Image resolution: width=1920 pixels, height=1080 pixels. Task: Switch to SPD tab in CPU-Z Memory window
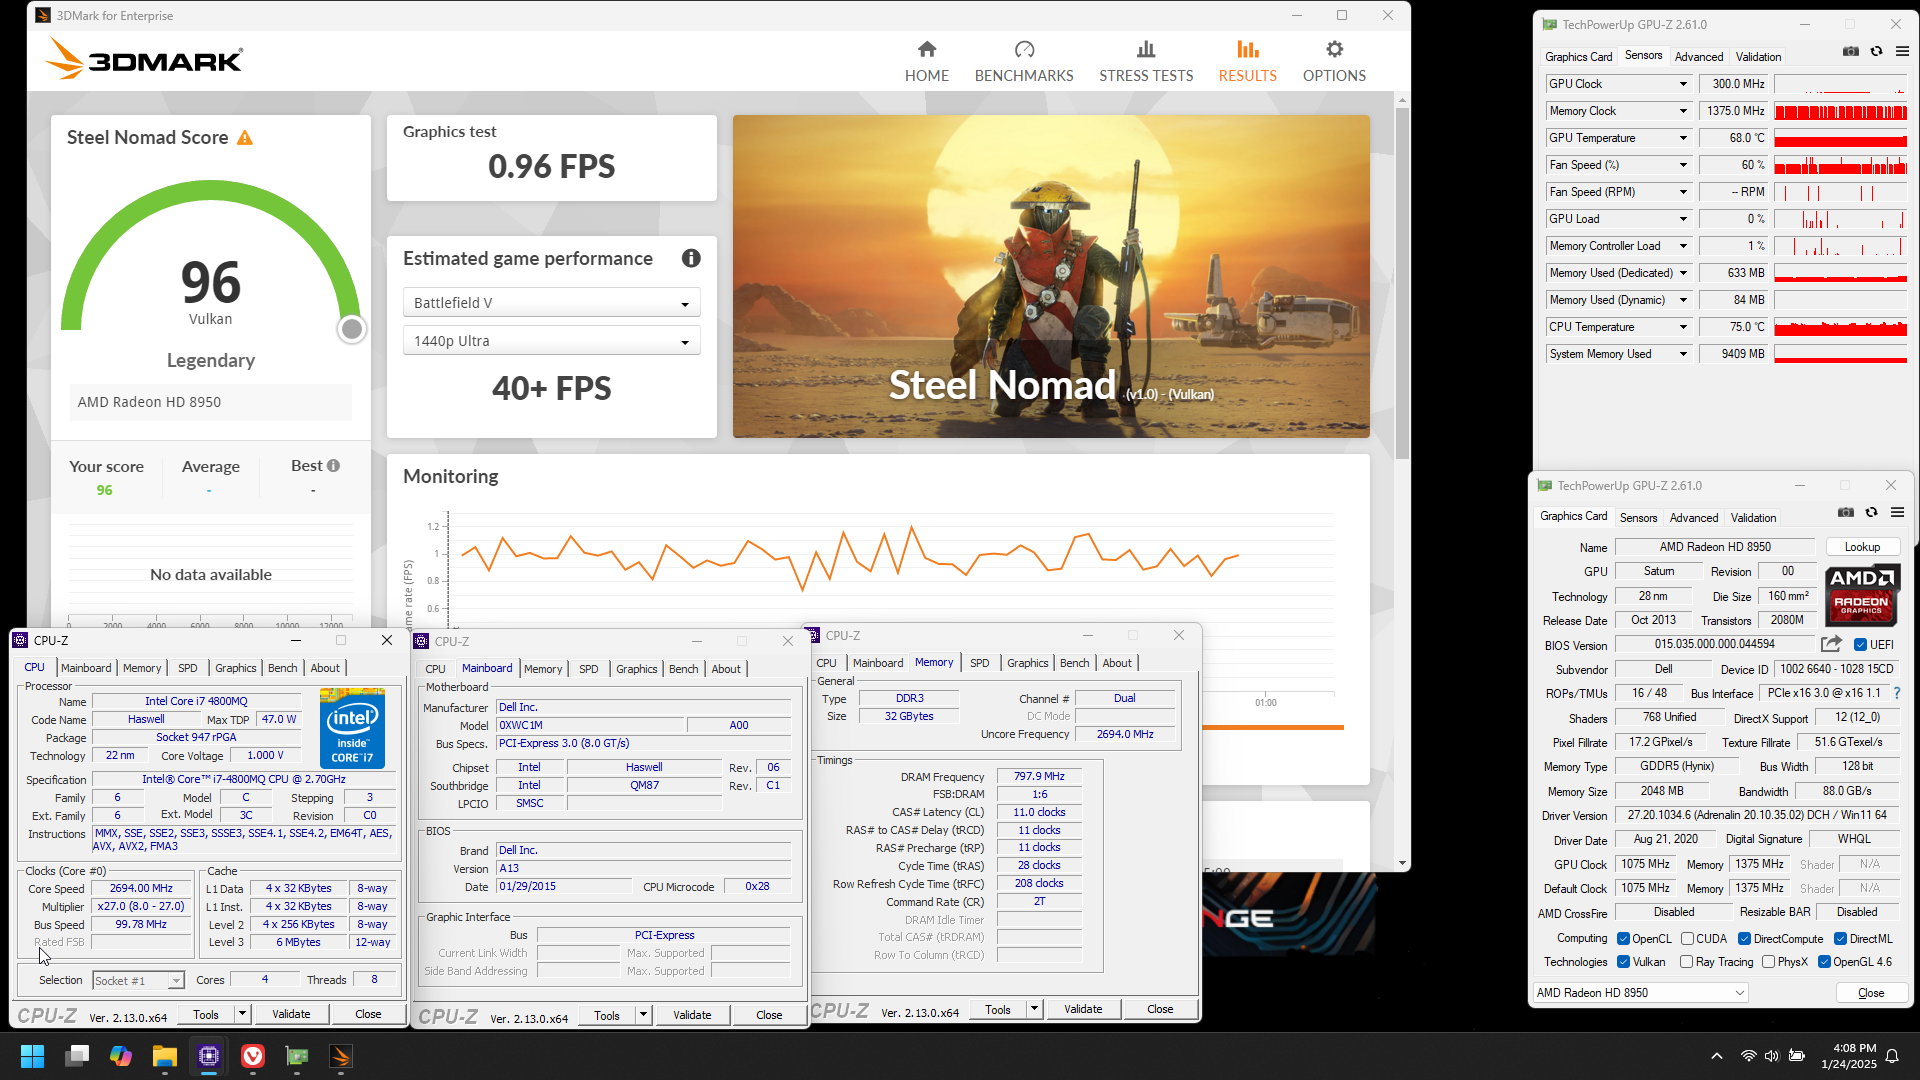pos(979,663)
